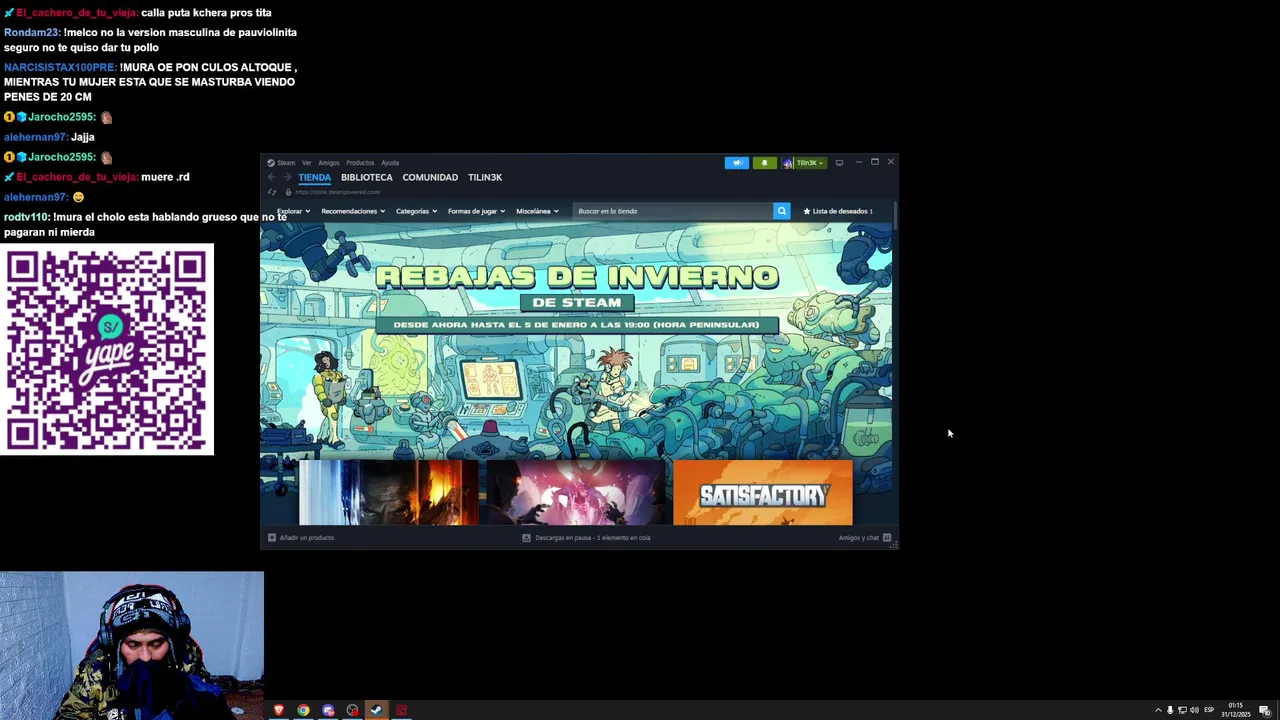This screenshot has height=720, width=1280.
Task: Click Añadir un producto link
Action: pos(307,538)
